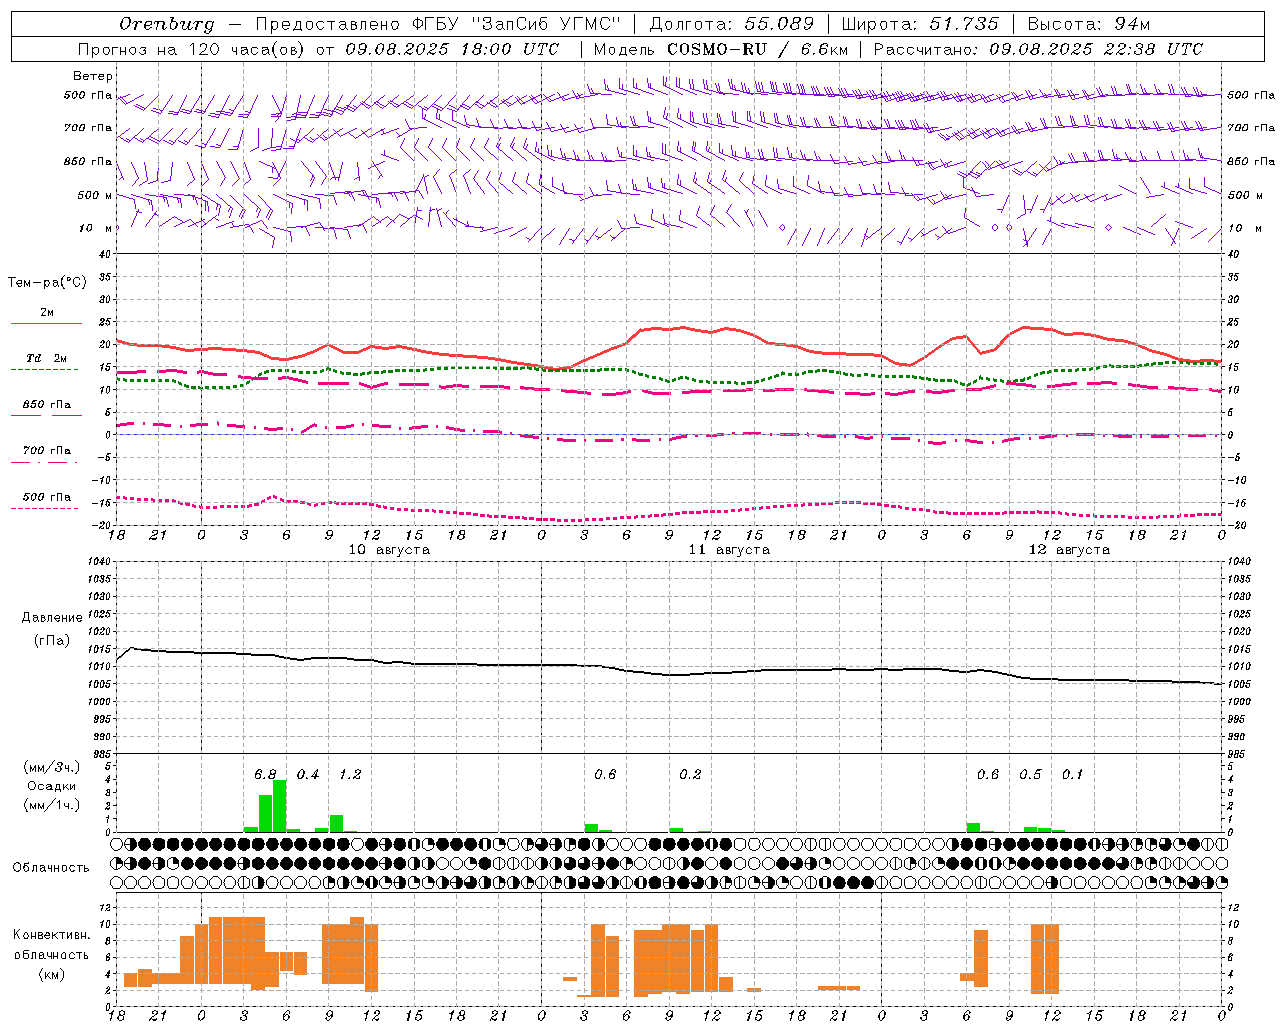Image resolution: width=1280 pixels, height=1024 pixels.
Task: Select the Тем-ра(°C) axis title
Action: coord(47,283)
